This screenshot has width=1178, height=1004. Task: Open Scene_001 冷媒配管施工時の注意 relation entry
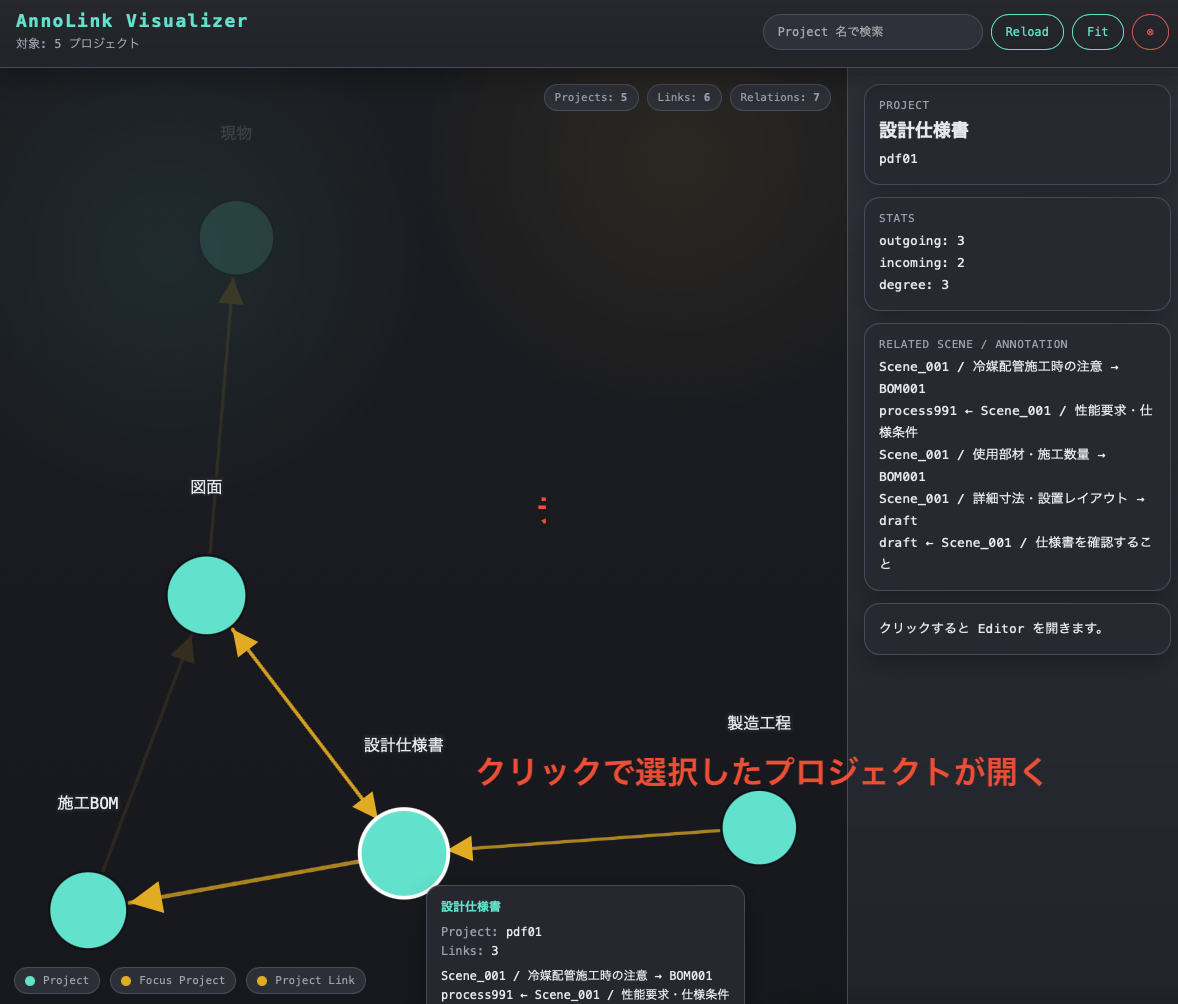click(x=1000, y=377)
